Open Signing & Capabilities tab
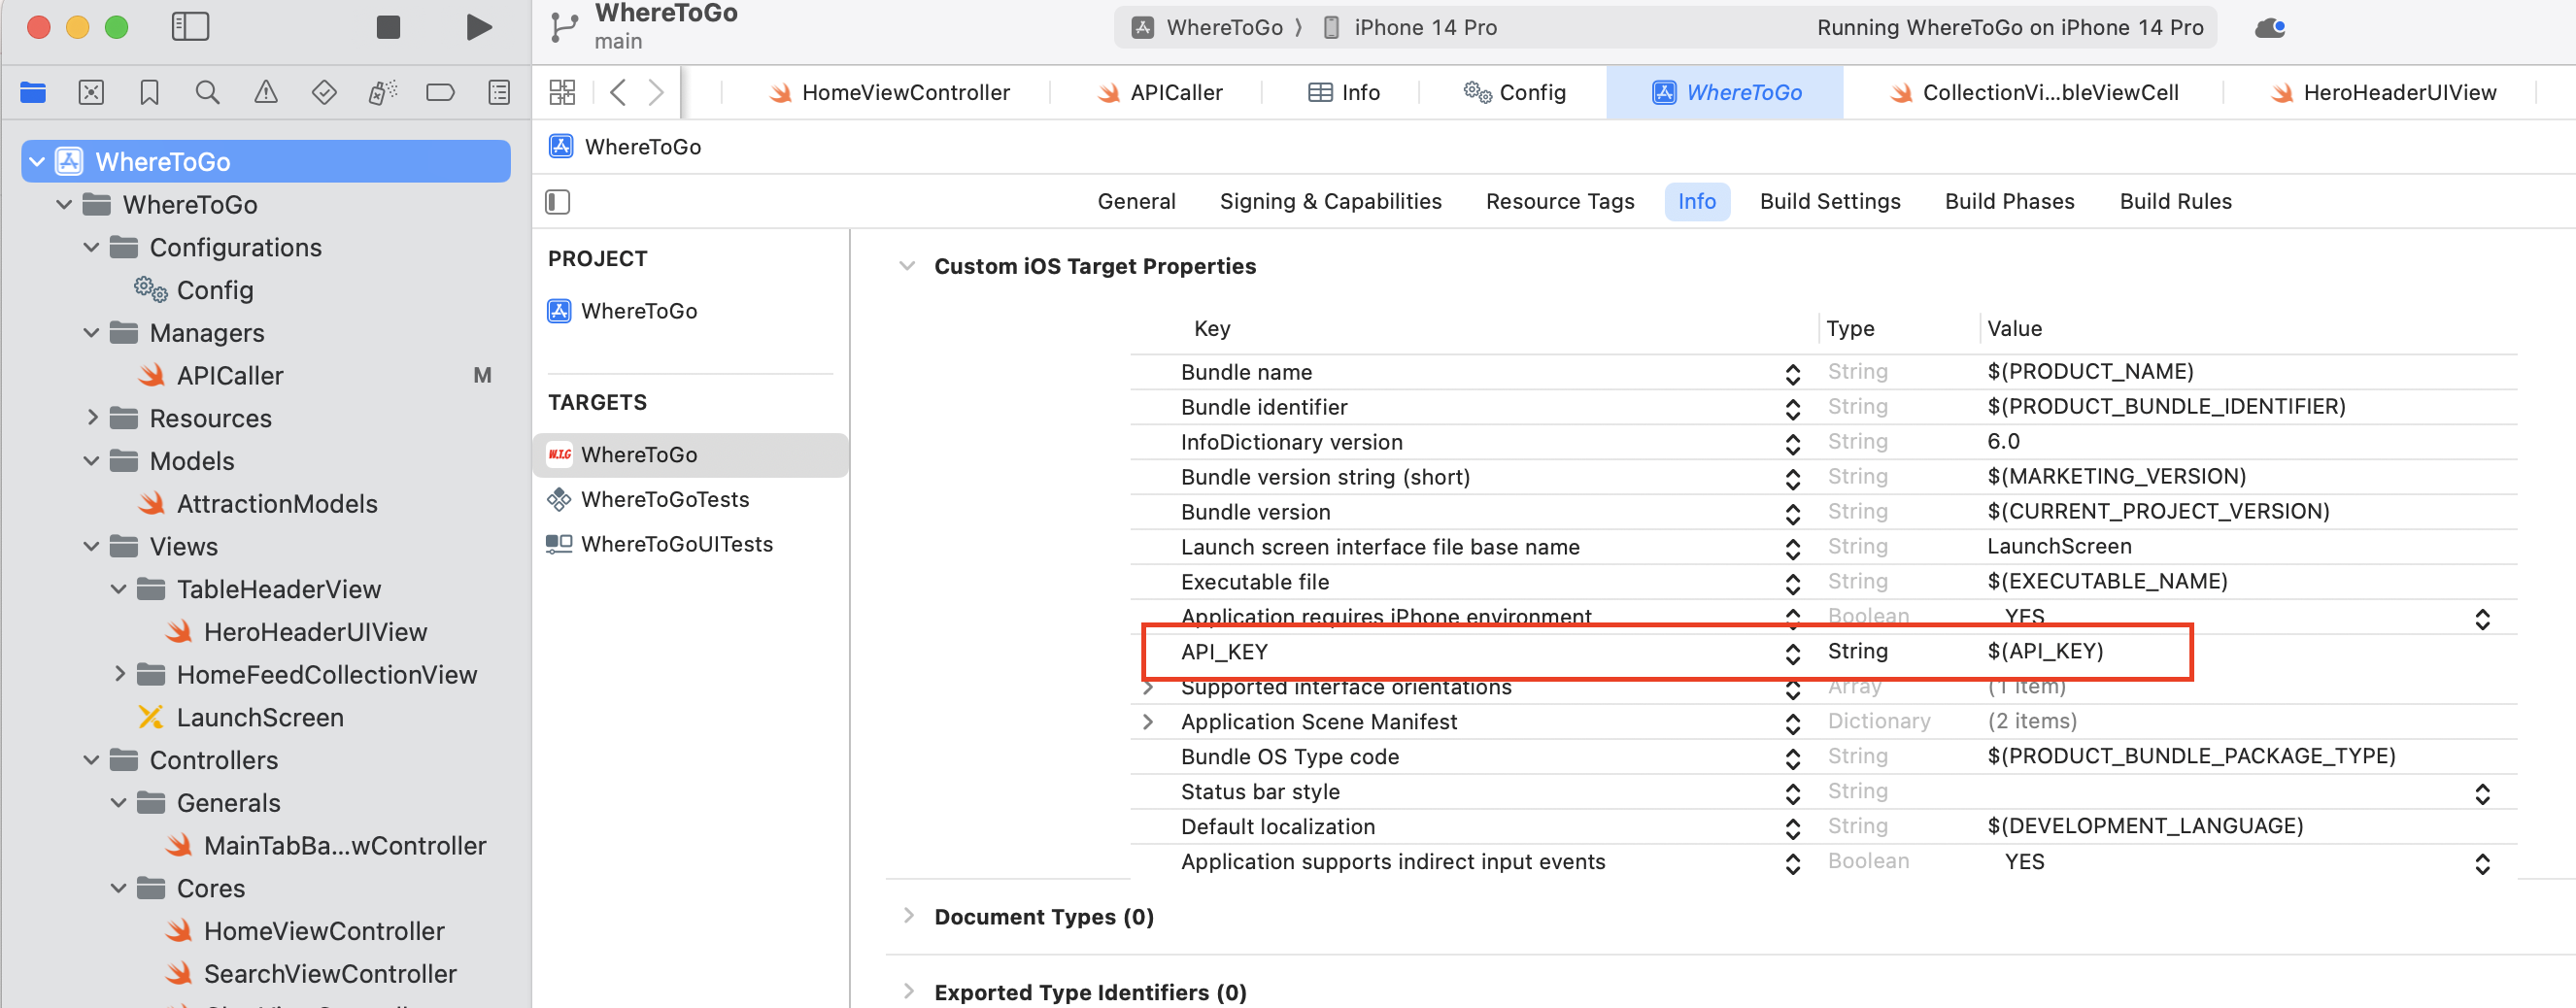Screen dimensions: 2576x1008 [1330, 202]
